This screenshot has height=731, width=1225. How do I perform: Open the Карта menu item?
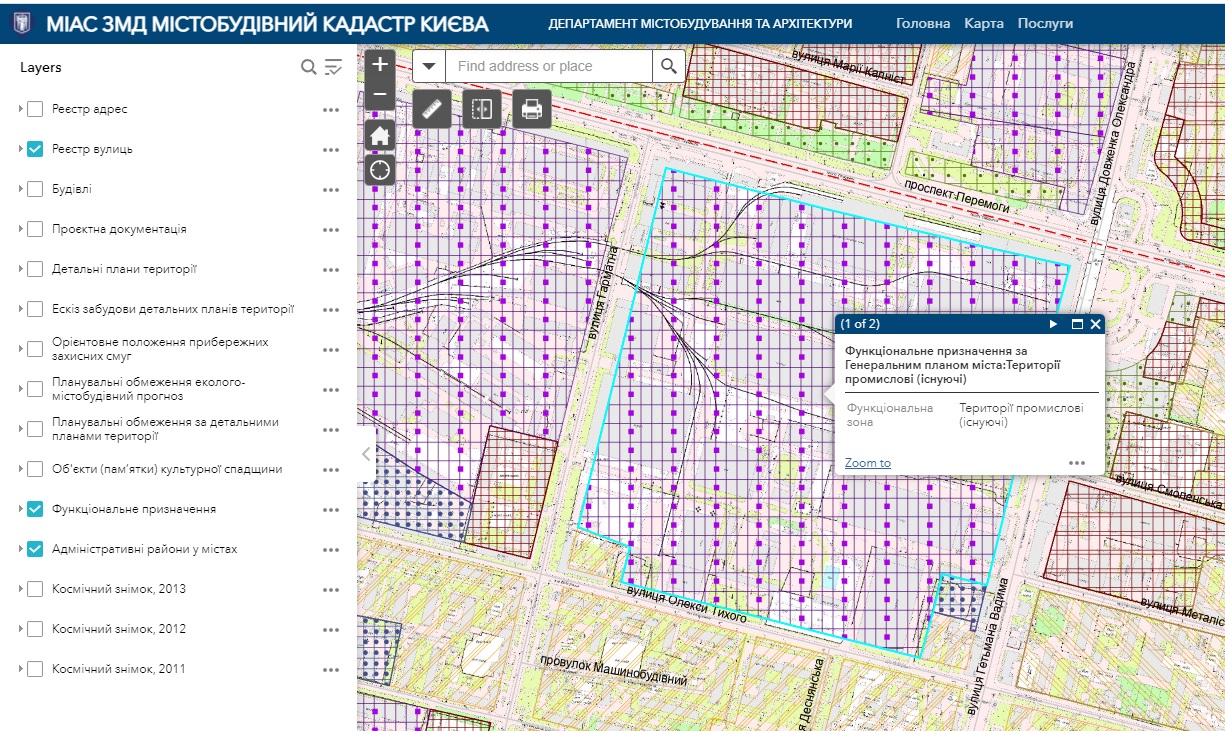pos(984,23)
